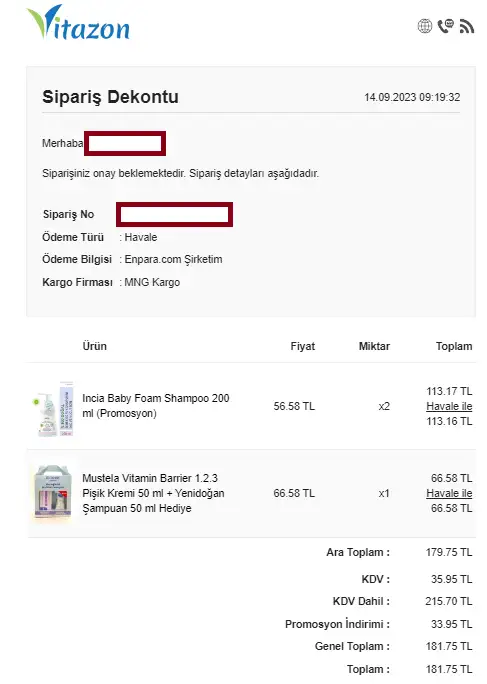Click the MNG Kargo shipping company text

click(152, 282)
